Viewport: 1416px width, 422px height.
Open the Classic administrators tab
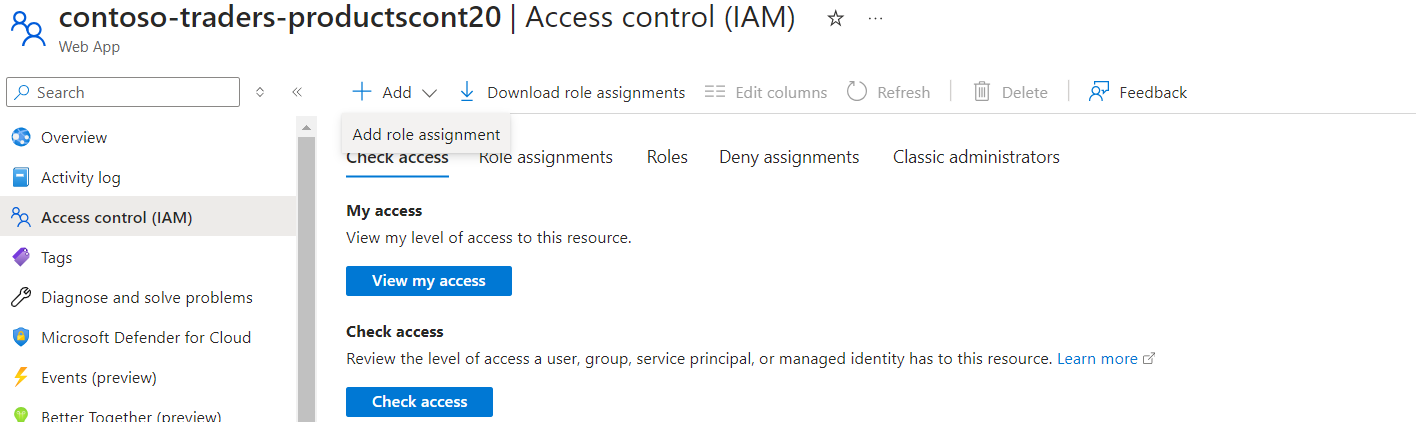click(976, 157)
